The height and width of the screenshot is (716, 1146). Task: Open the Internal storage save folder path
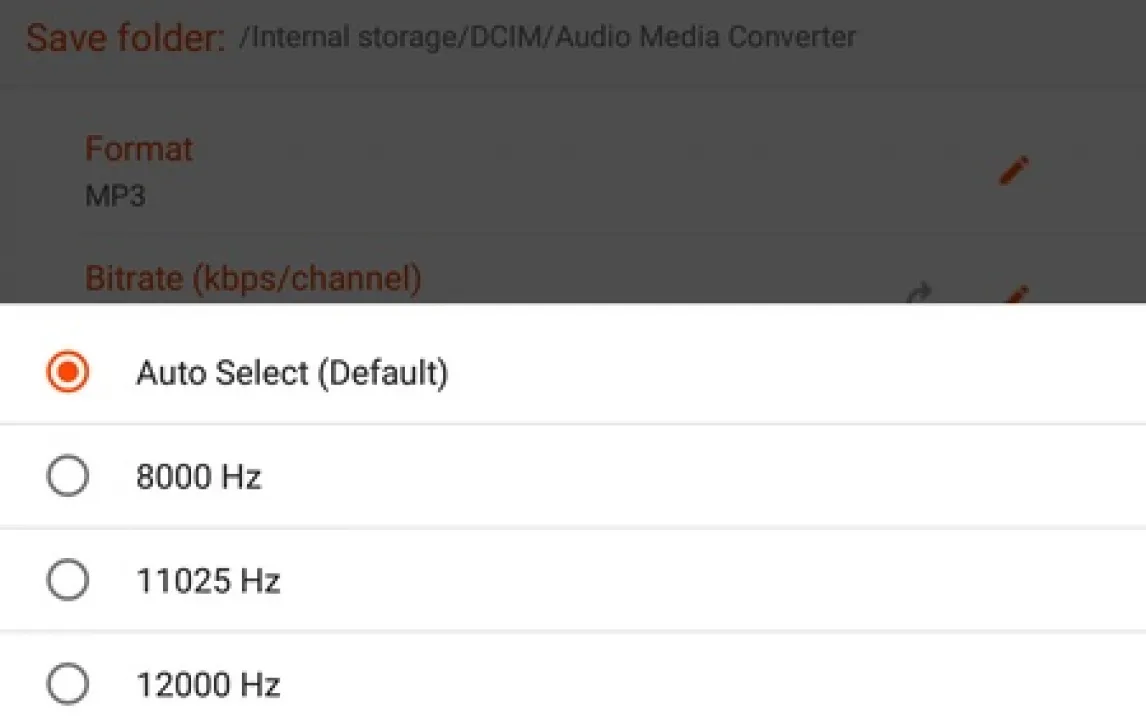click(x=547, y=38)
